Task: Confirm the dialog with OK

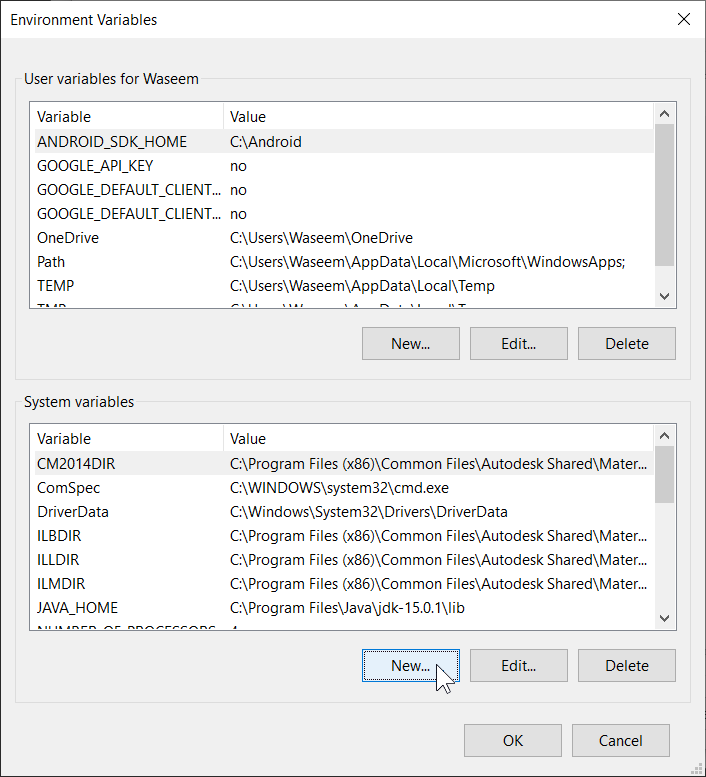Action: click(x=512, y=740)
